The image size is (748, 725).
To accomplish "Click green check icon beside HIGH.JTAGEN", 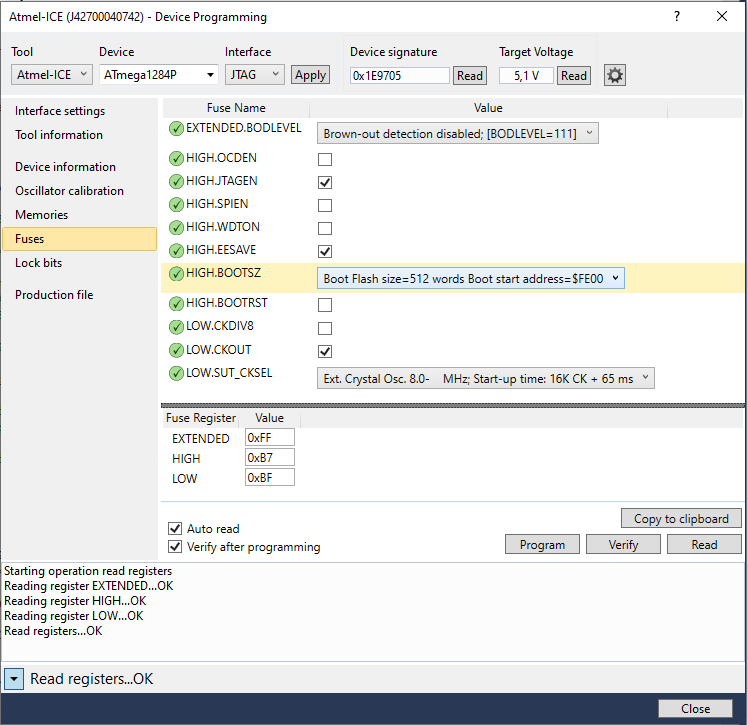I will click(176, 182).
